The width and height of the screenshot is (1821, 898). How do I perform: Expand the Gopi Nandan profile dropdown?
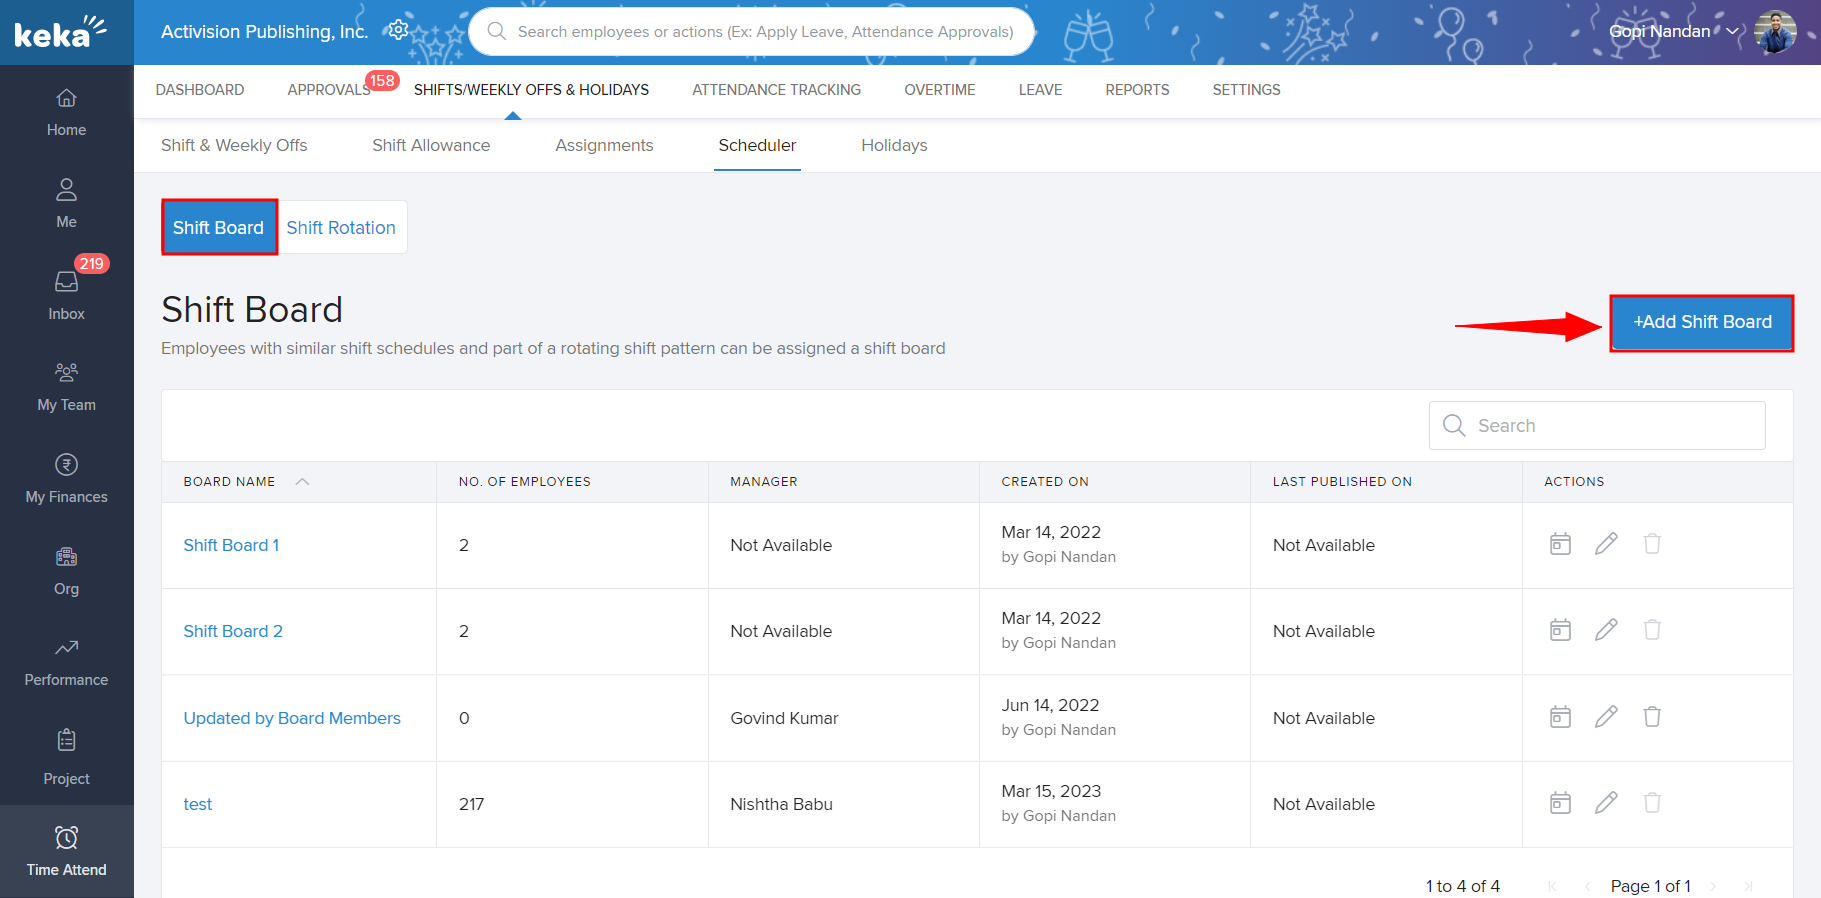pos(1732,31)
